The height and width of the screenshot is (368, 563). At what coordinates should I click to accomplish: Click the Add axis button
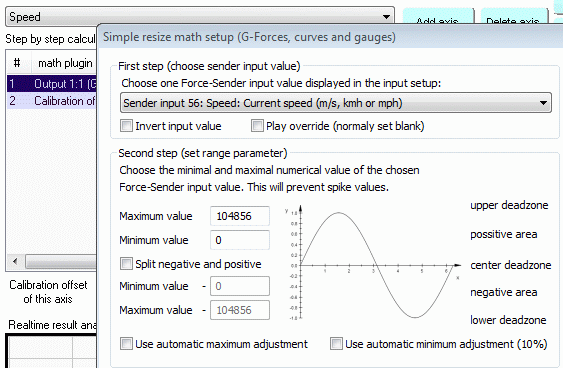click(x=438, y=17)
